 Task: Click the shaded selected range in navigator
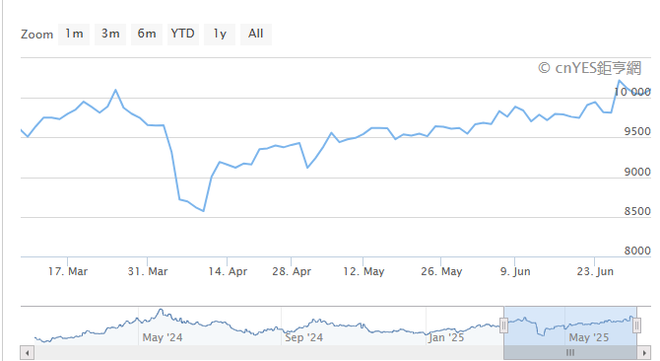coord(570,326)
